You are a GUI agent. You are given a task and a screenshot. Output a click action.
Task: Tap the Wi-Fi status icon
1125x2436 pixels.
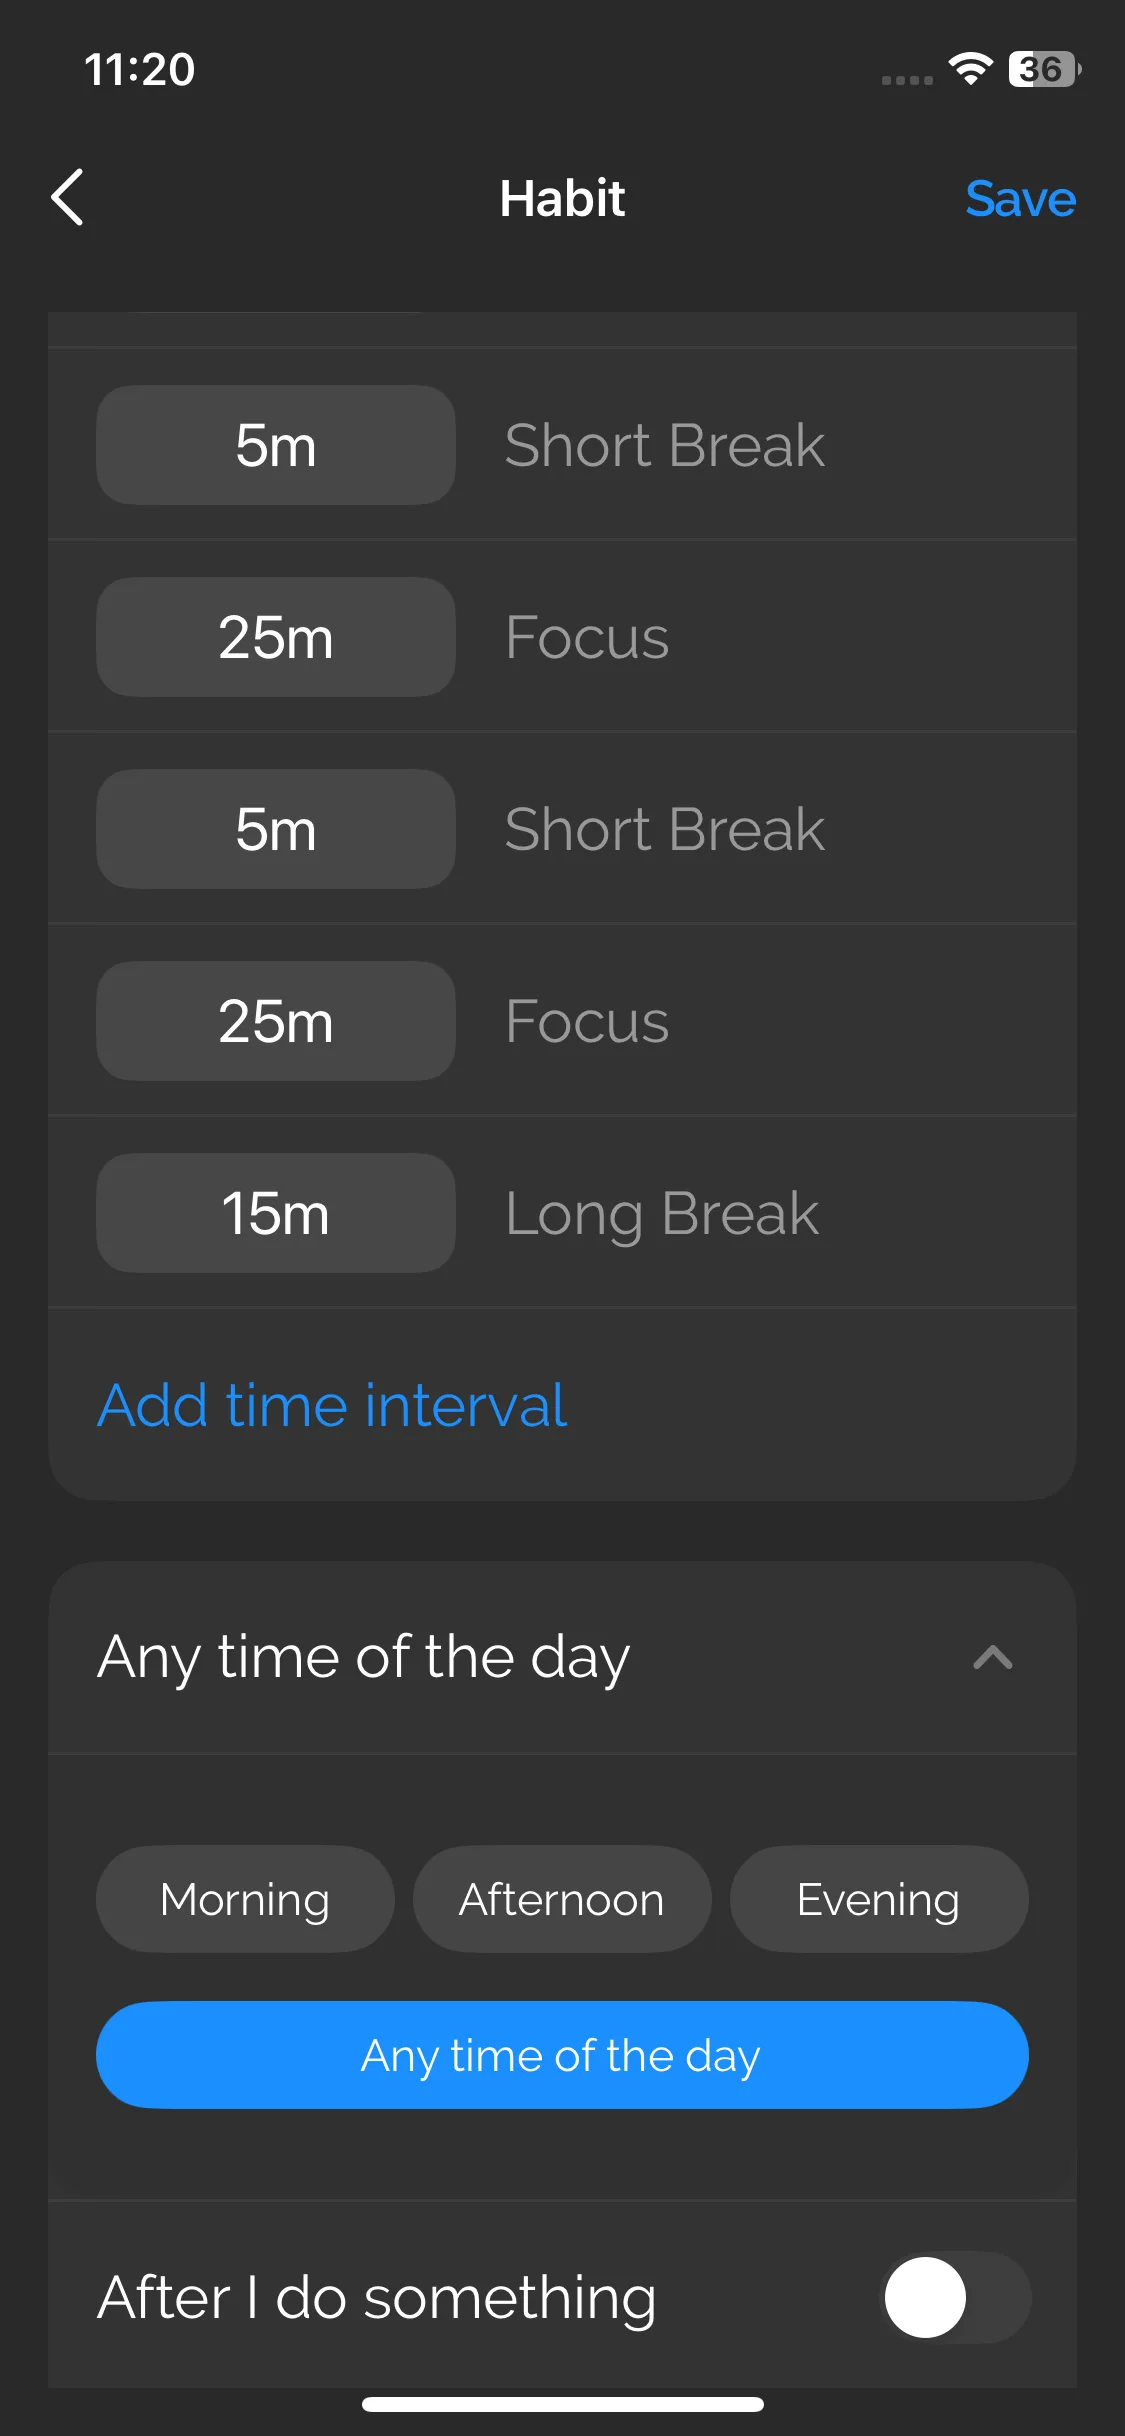pos(970,69)
